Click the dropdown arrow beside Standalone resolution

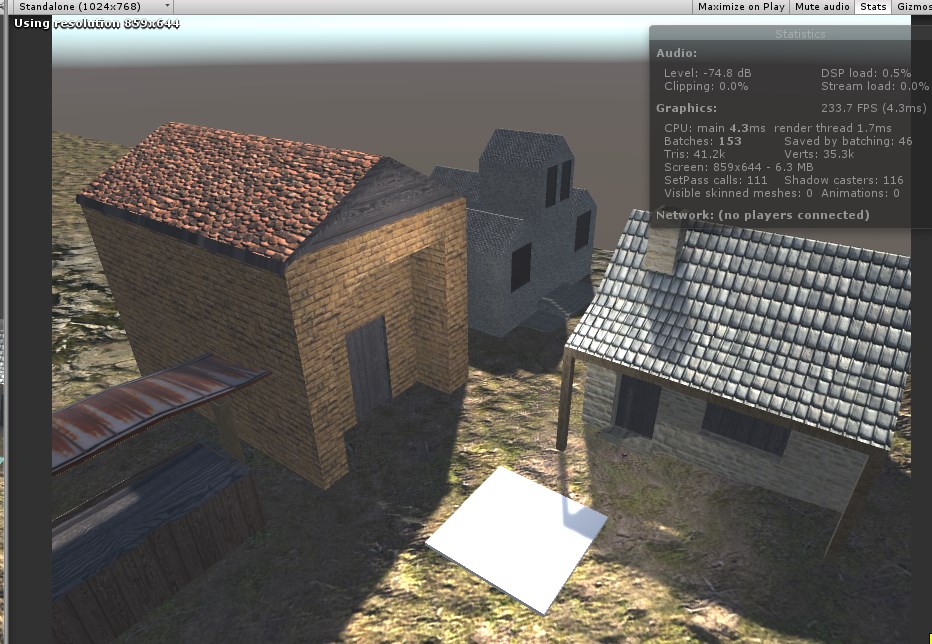click(x=167, y=6)
